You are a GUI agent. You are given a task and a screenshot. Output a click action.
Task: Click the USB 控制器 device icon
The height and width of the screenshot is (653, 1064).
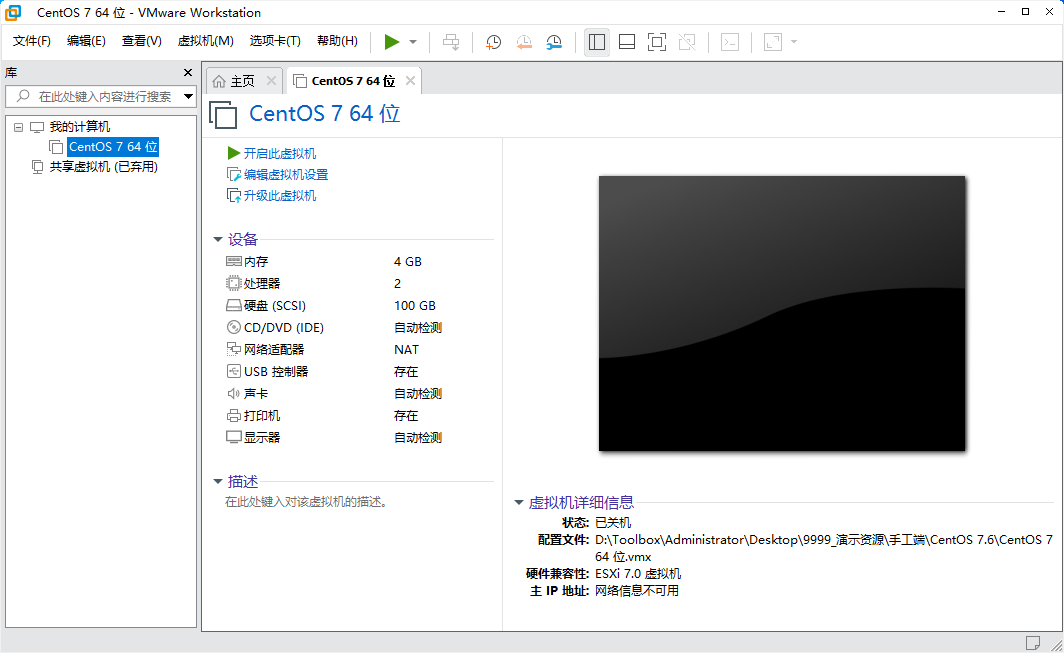pos(232,371)
